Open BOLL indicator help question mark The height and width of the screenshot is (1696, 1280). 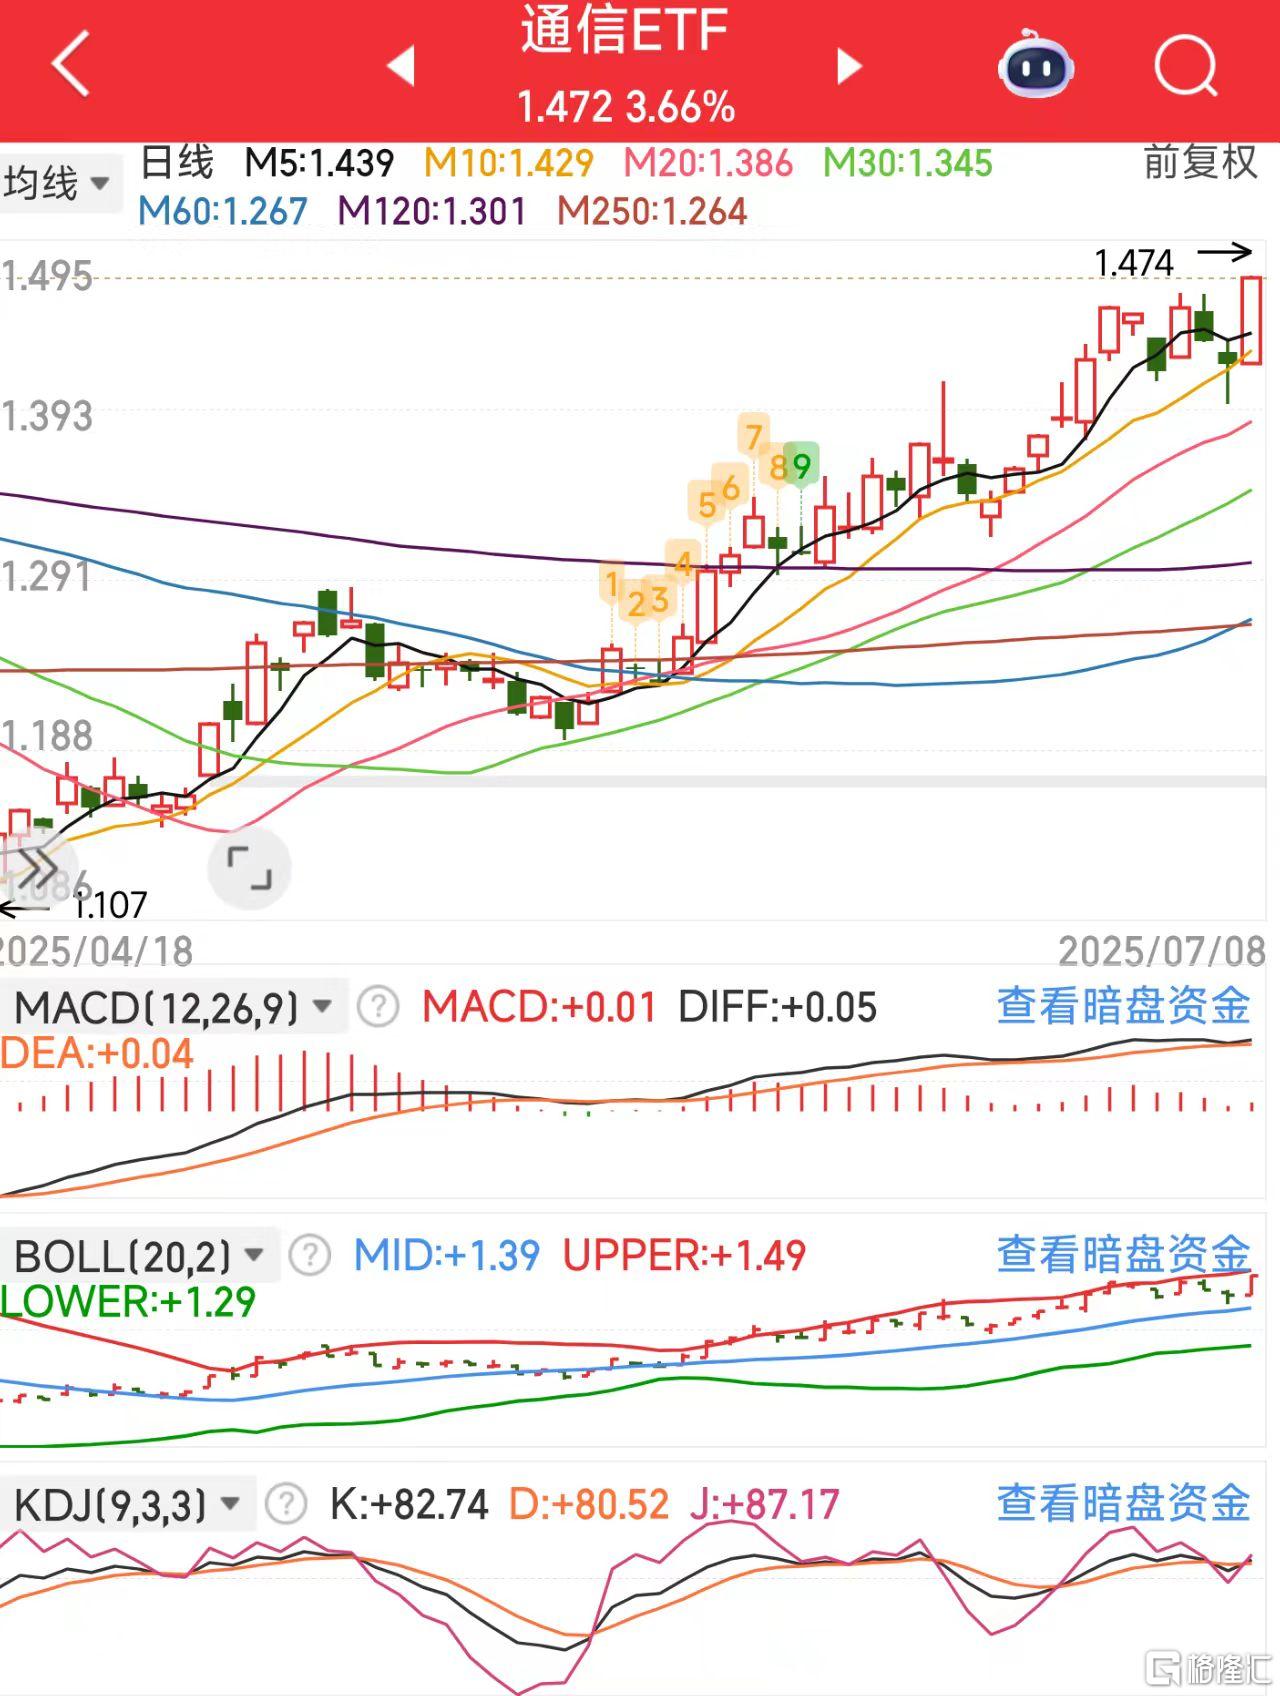[310, 1254]
